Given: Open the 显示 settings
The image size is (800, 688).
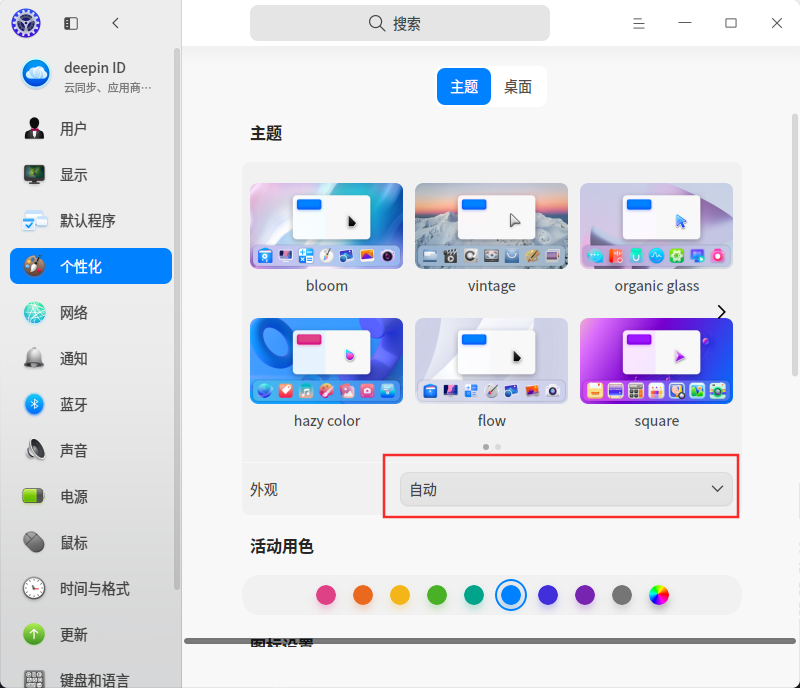Looking at the screenshot, I should tap(91, 175).
